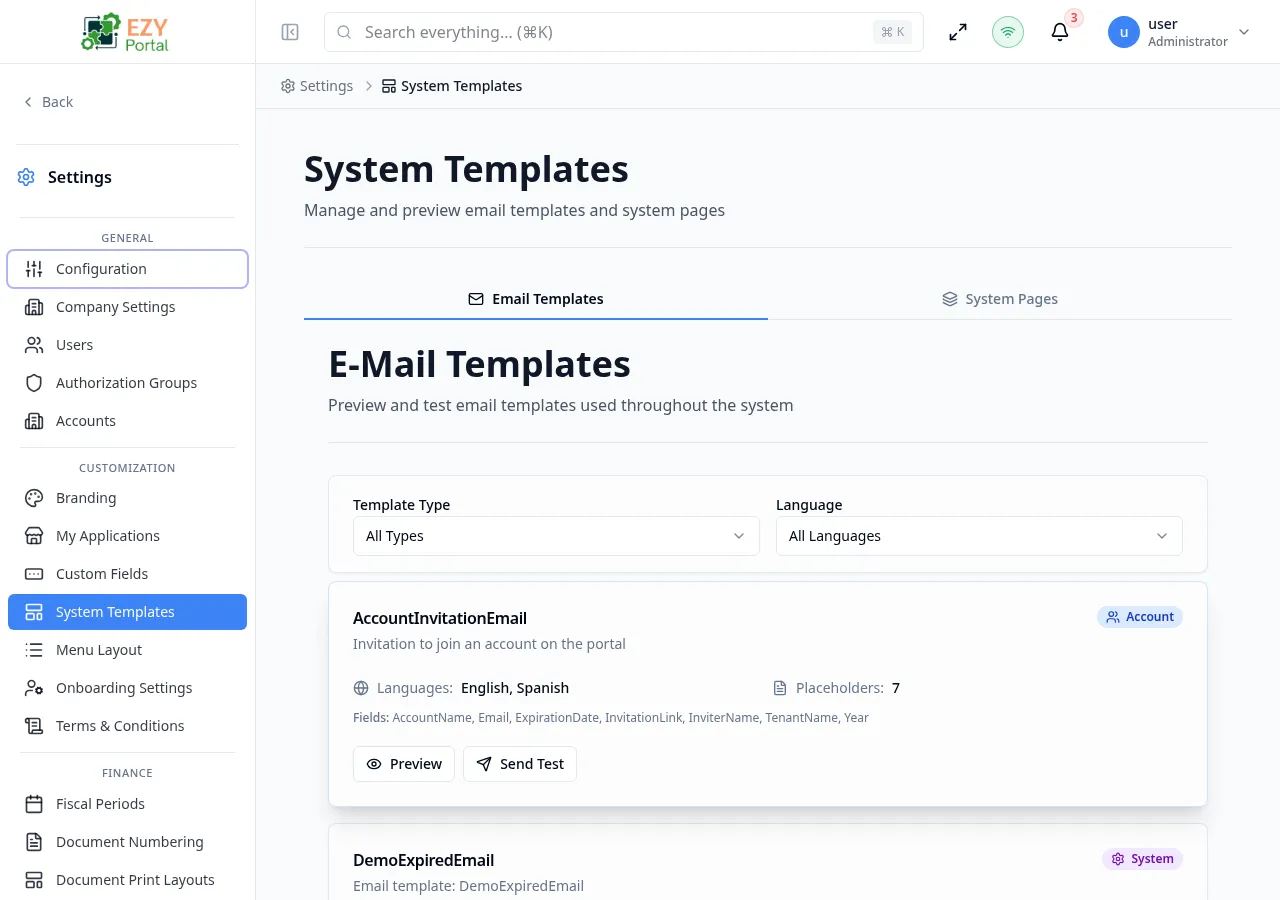
Task: Open the Language dropdown
Action: tap(979, 536)
